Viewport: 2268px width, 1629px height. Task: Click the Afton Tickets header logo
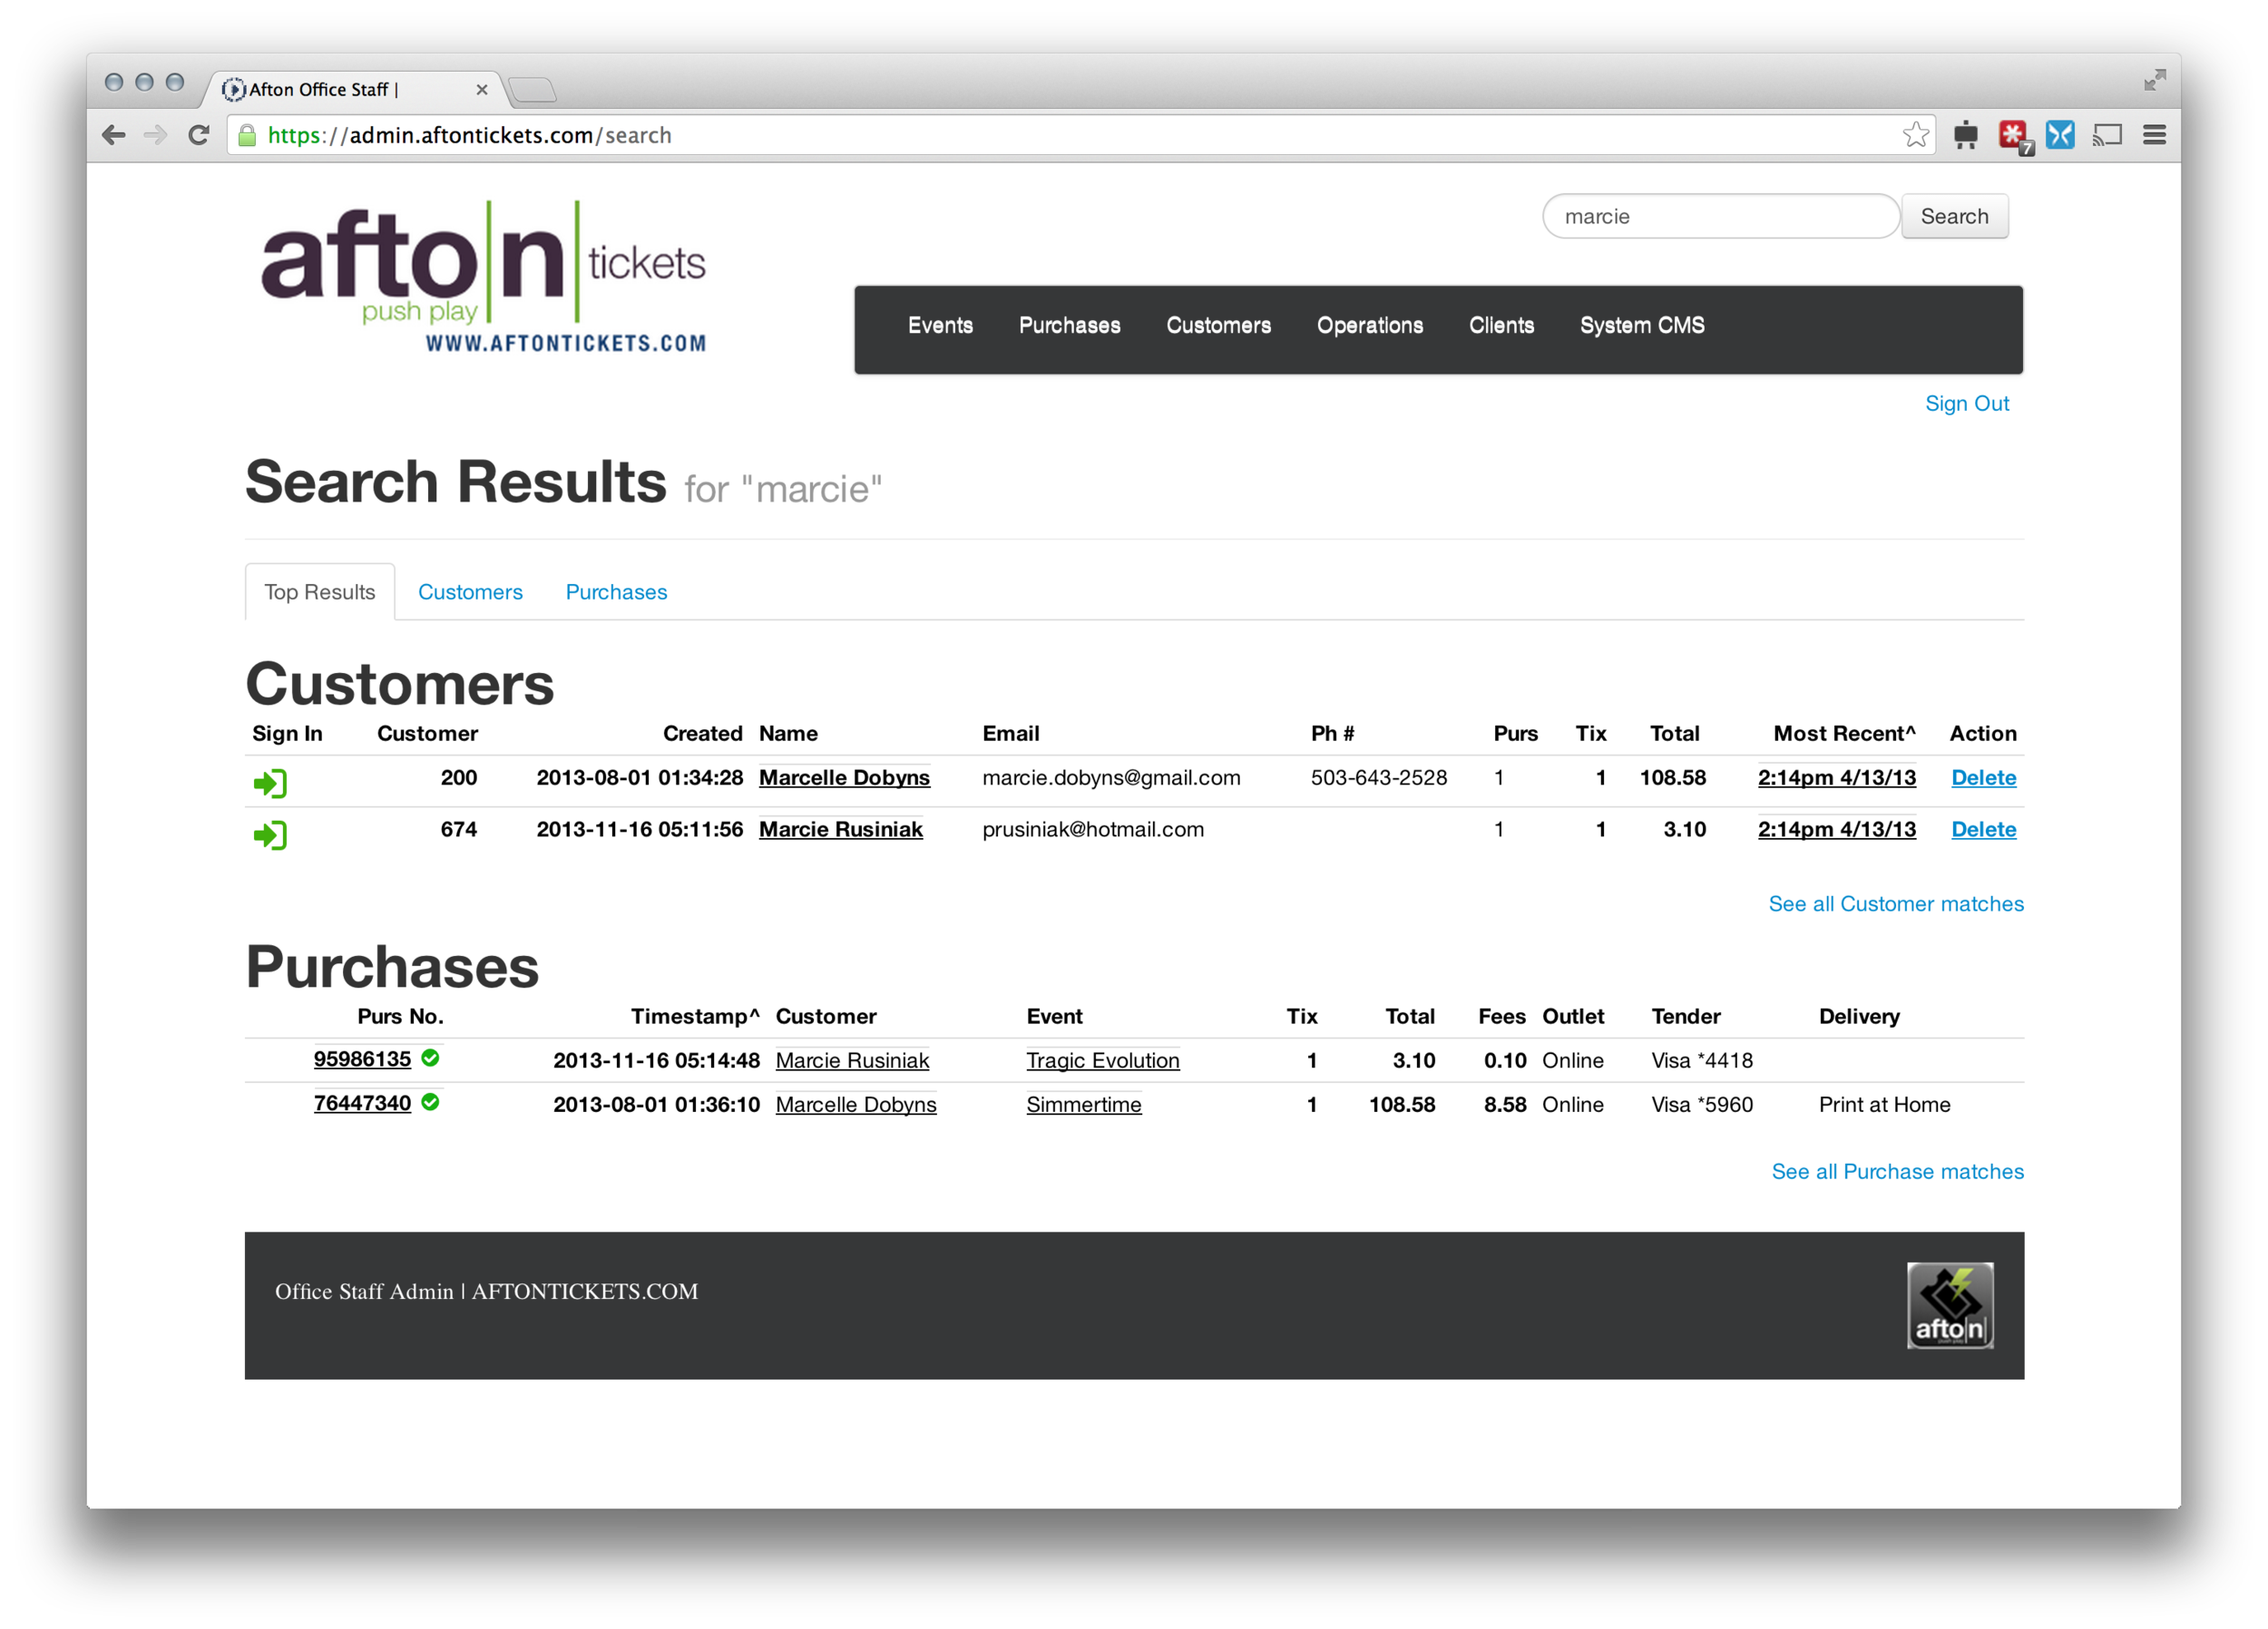click(483, 277)
